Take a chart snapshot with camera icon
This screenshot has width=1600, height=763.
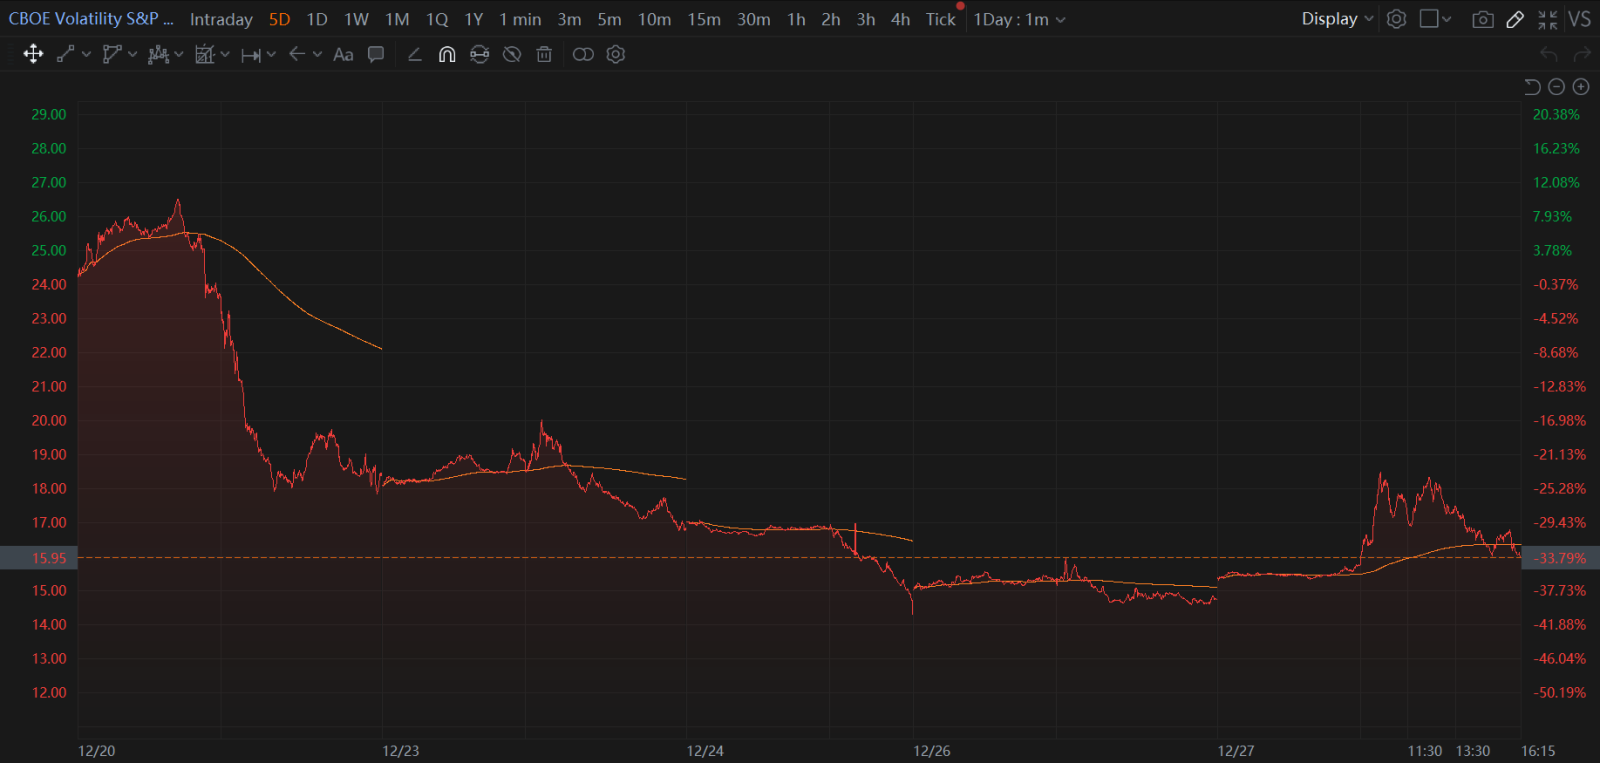pyautogui.click(x=1483, y=19)
